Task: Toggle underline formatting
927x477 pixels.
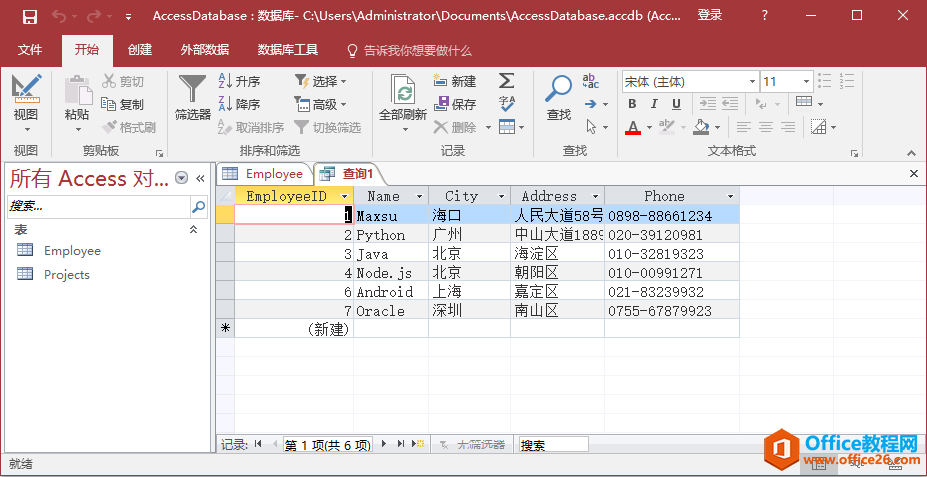Action: point(677,104)
